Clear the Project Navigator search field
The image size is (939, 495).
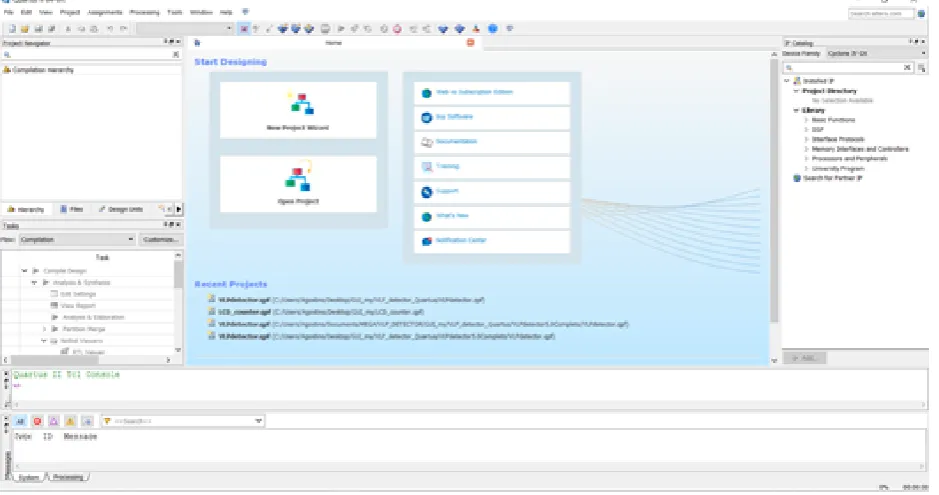coord(175,54)
